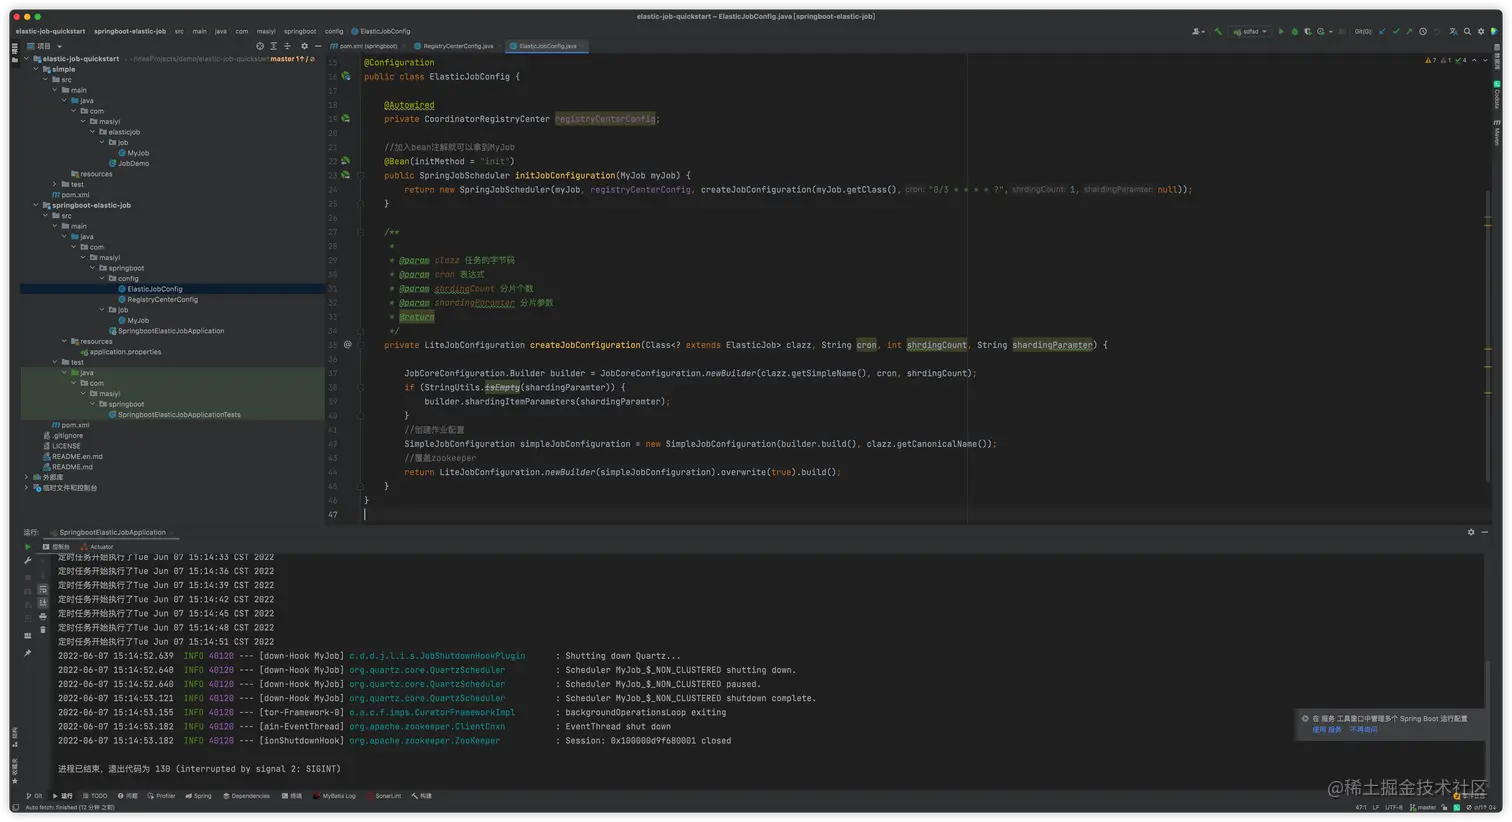The width and height of the screenshot is (1512, 822).
Task: Open the SonarLint tool window button
Action: tap(384, 796)
